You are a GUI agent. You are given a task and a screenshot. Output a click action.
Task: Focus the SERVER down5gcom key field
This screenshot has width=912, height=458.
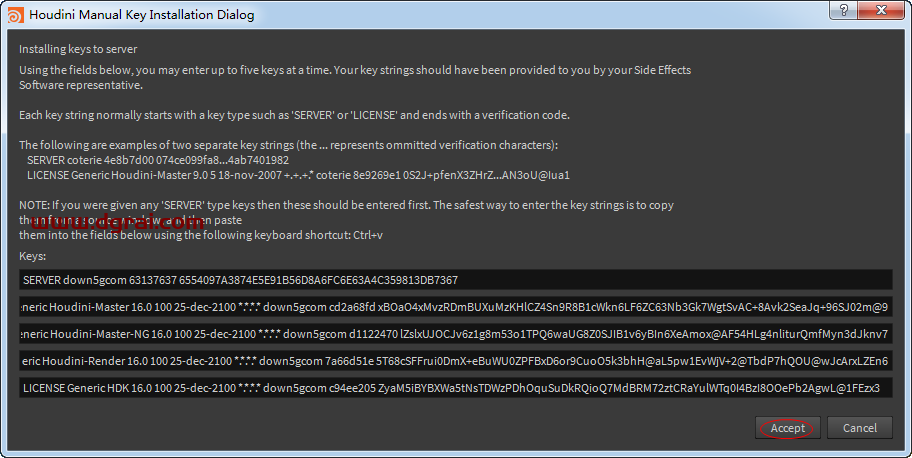tap(455, 280)
